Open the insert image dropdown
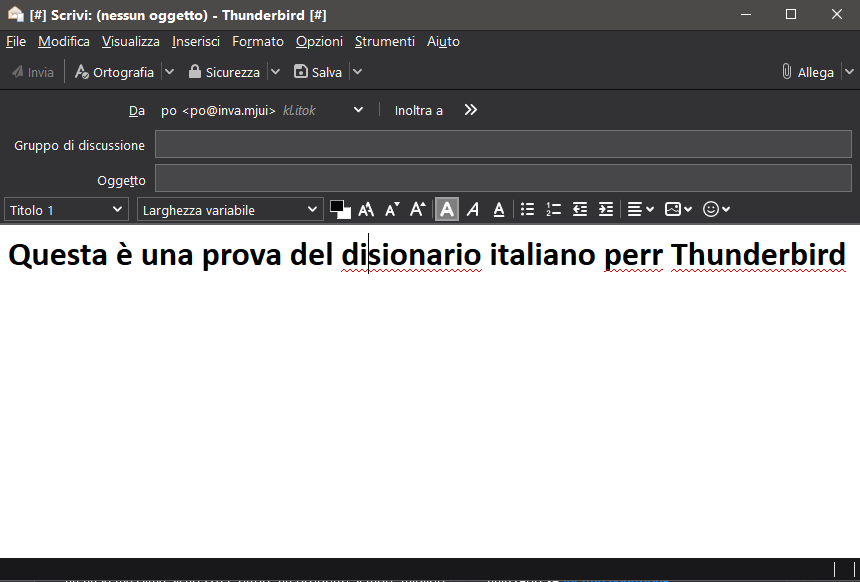The height and width of the screenshot is (582, 860). 678,210
